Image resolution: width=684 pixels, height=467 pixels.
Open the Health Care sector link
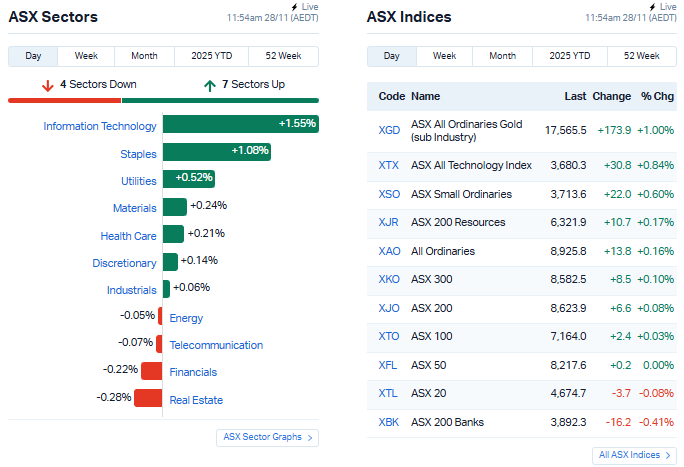point(128,236)
